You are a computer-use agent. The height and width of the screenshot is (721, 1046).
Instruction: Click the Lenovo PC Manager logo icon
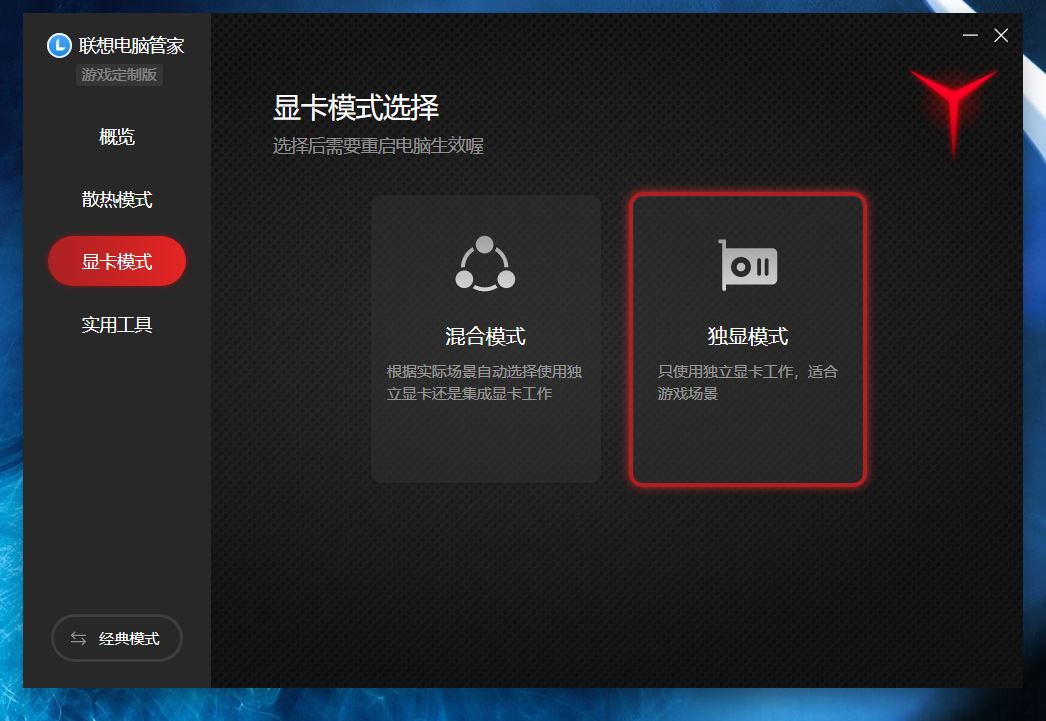click(59, 45)
